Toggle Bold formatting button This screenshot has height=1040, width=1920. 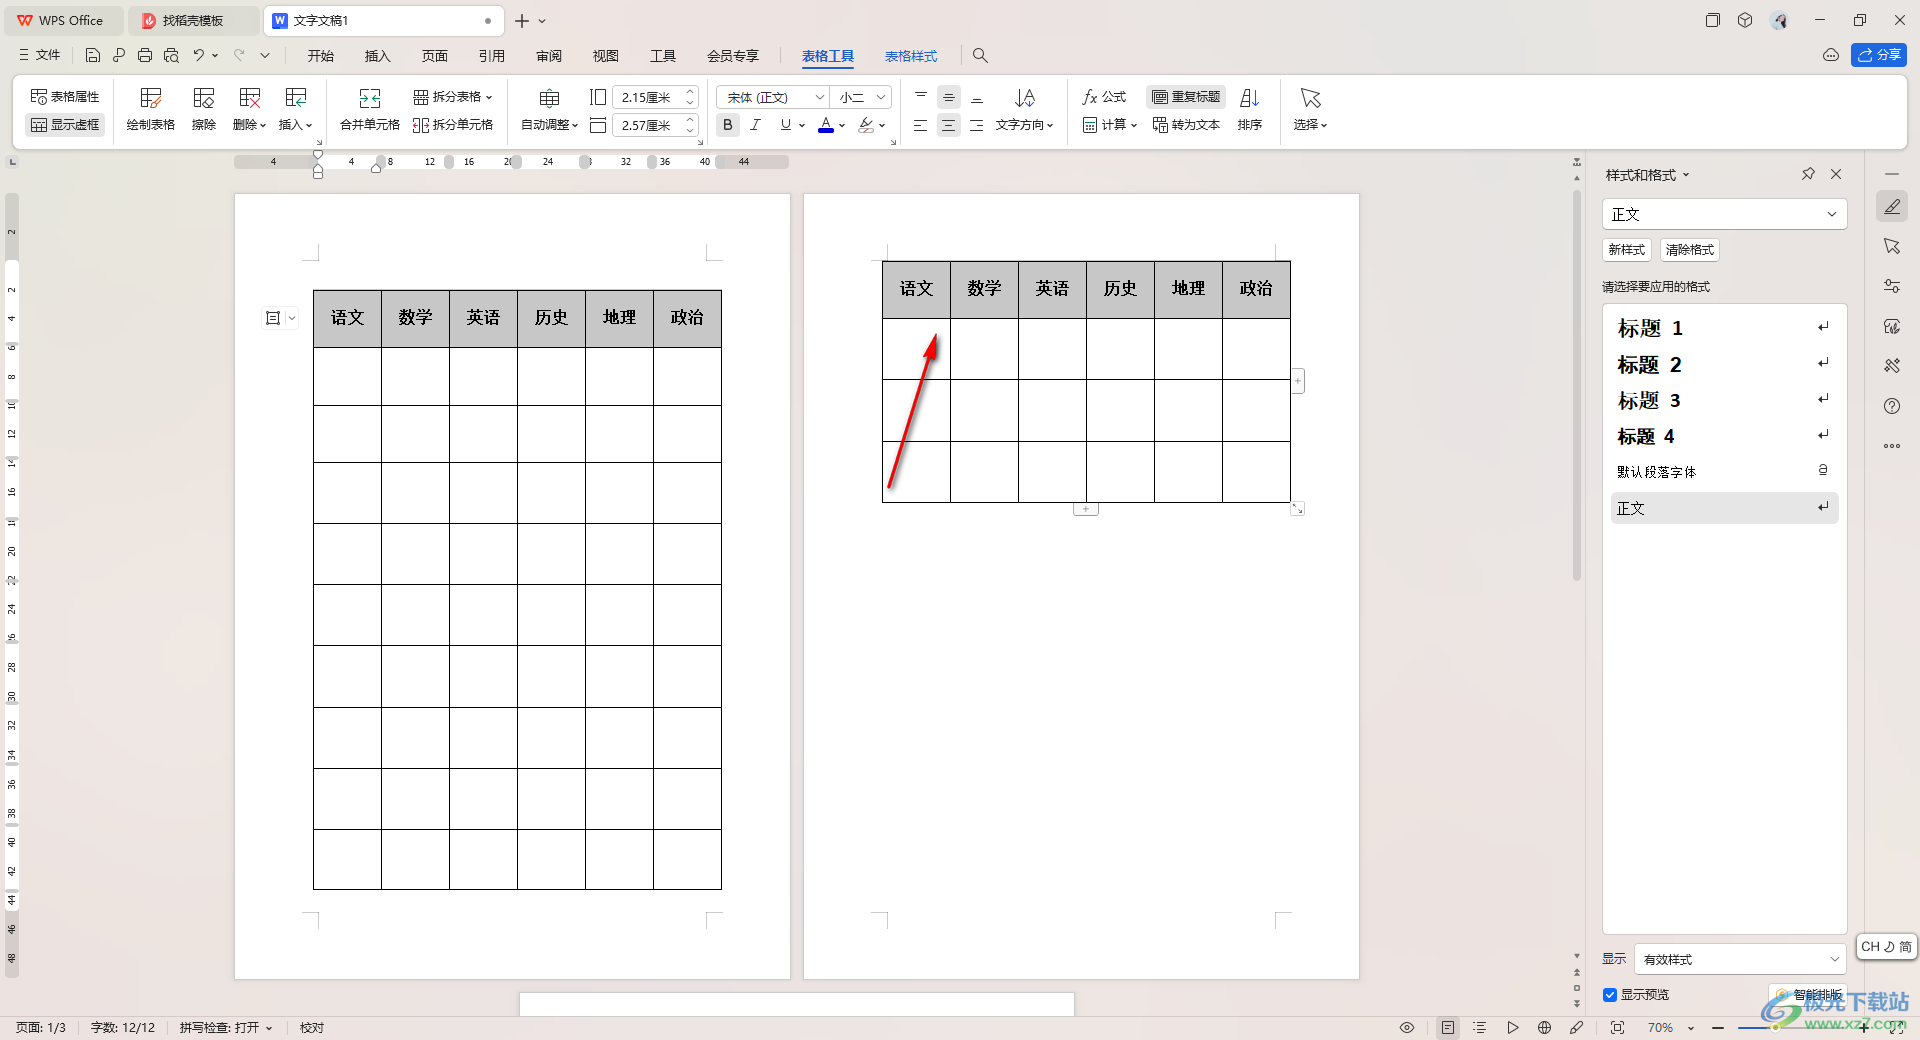pos(728,125)
